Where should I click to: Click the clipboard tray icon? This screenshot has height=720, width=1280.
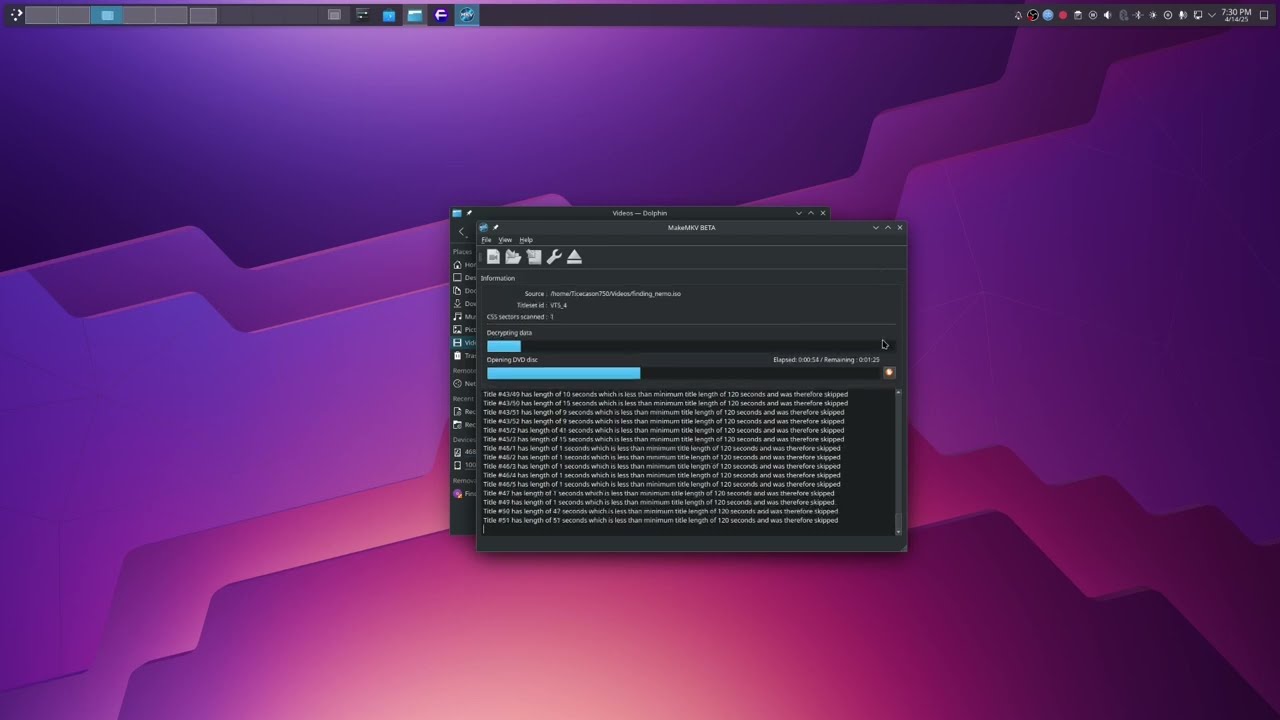(1078, 15)
